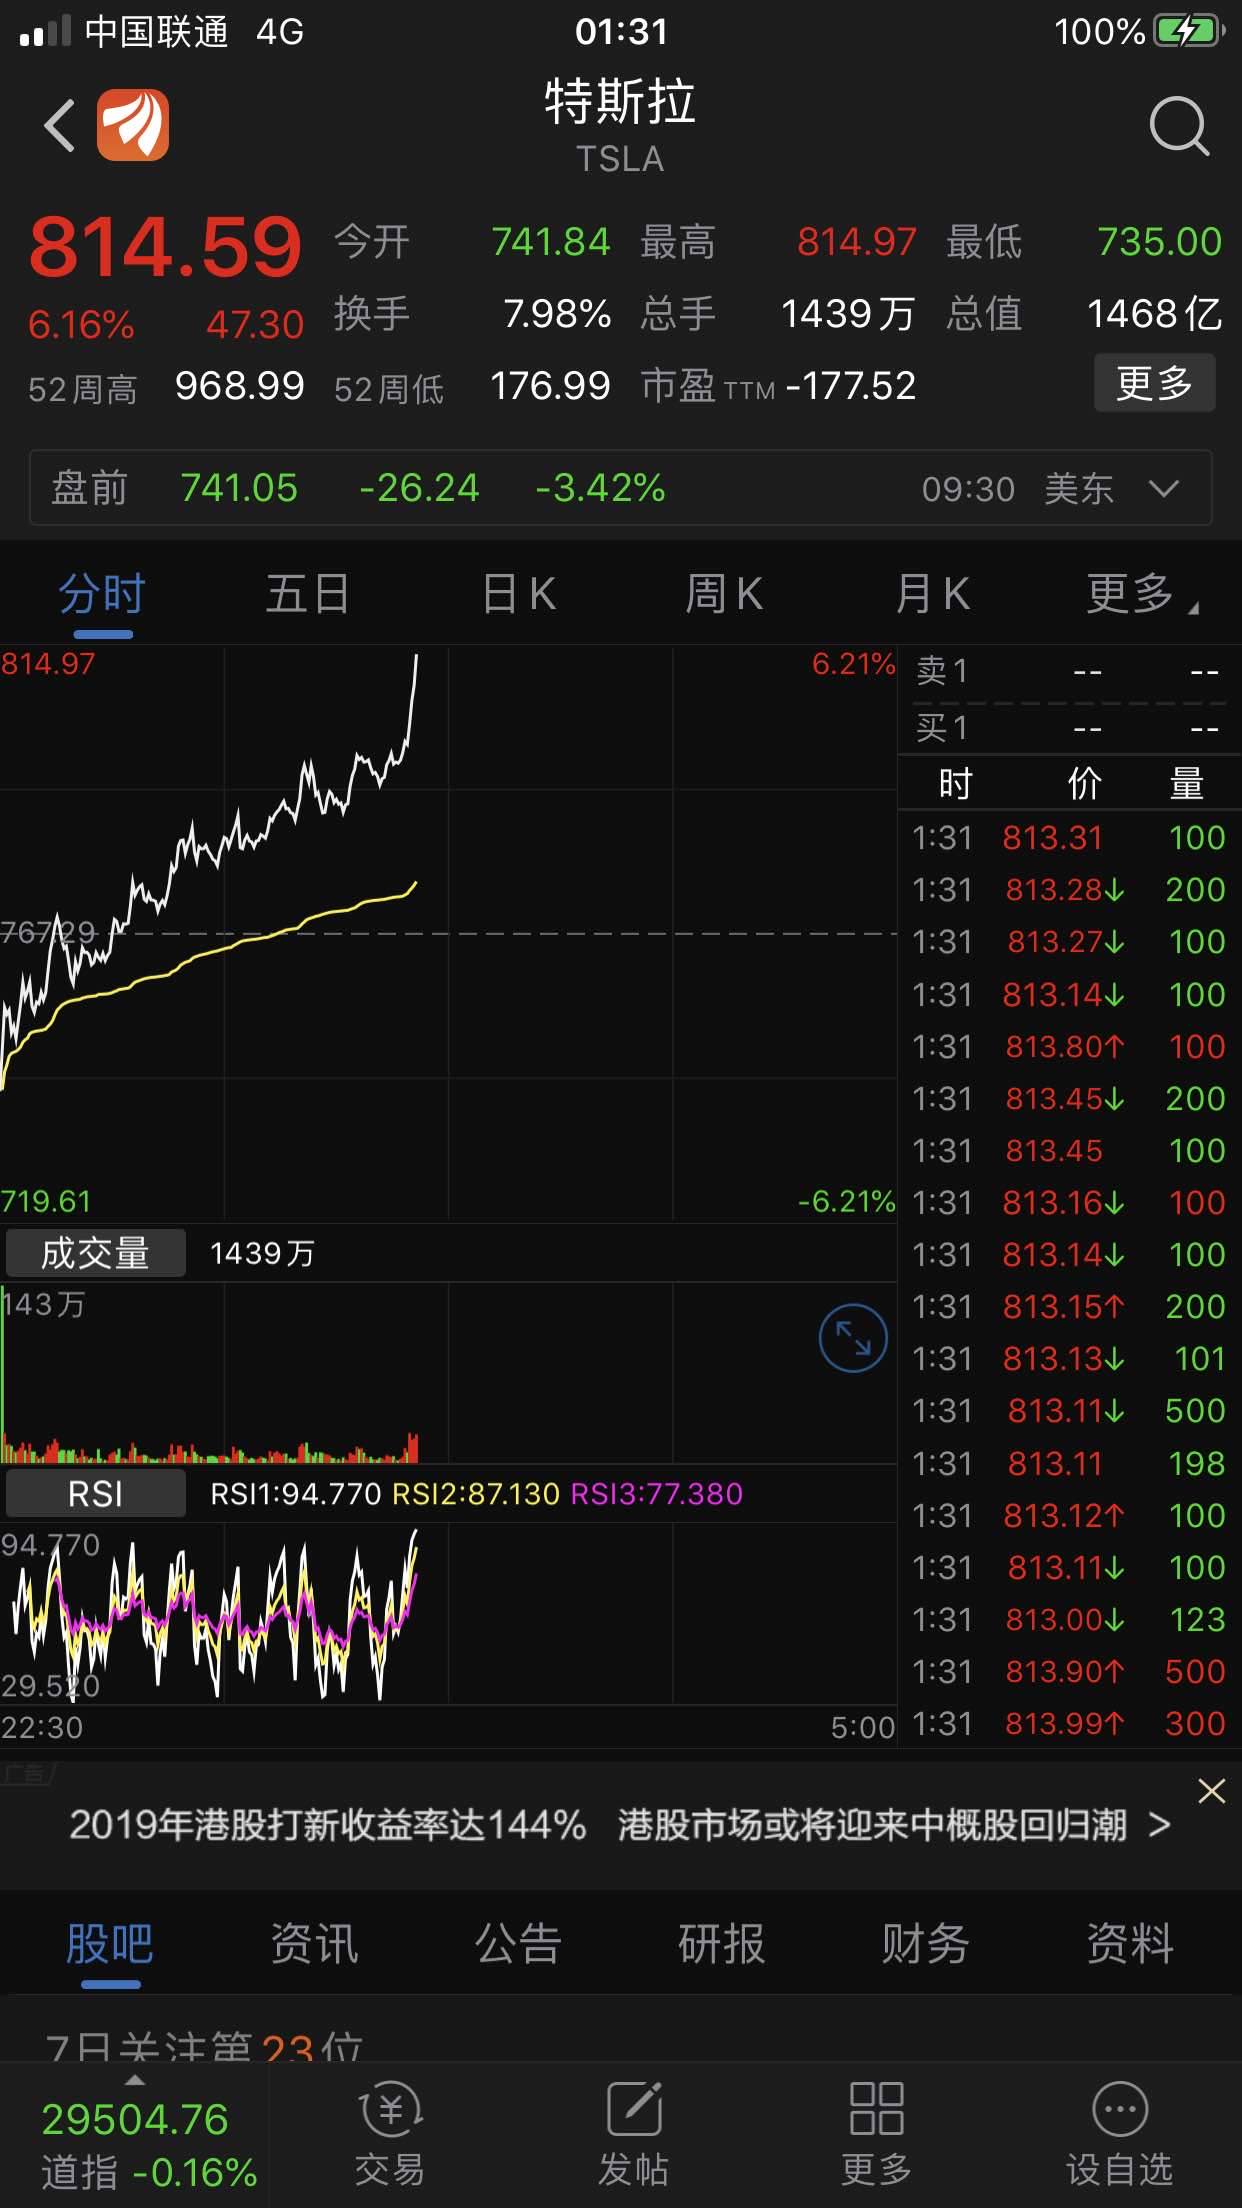
Task: Tap the 7日关注第23位 ranking text
Action: pyautogui.click(x=204, y=2046)
